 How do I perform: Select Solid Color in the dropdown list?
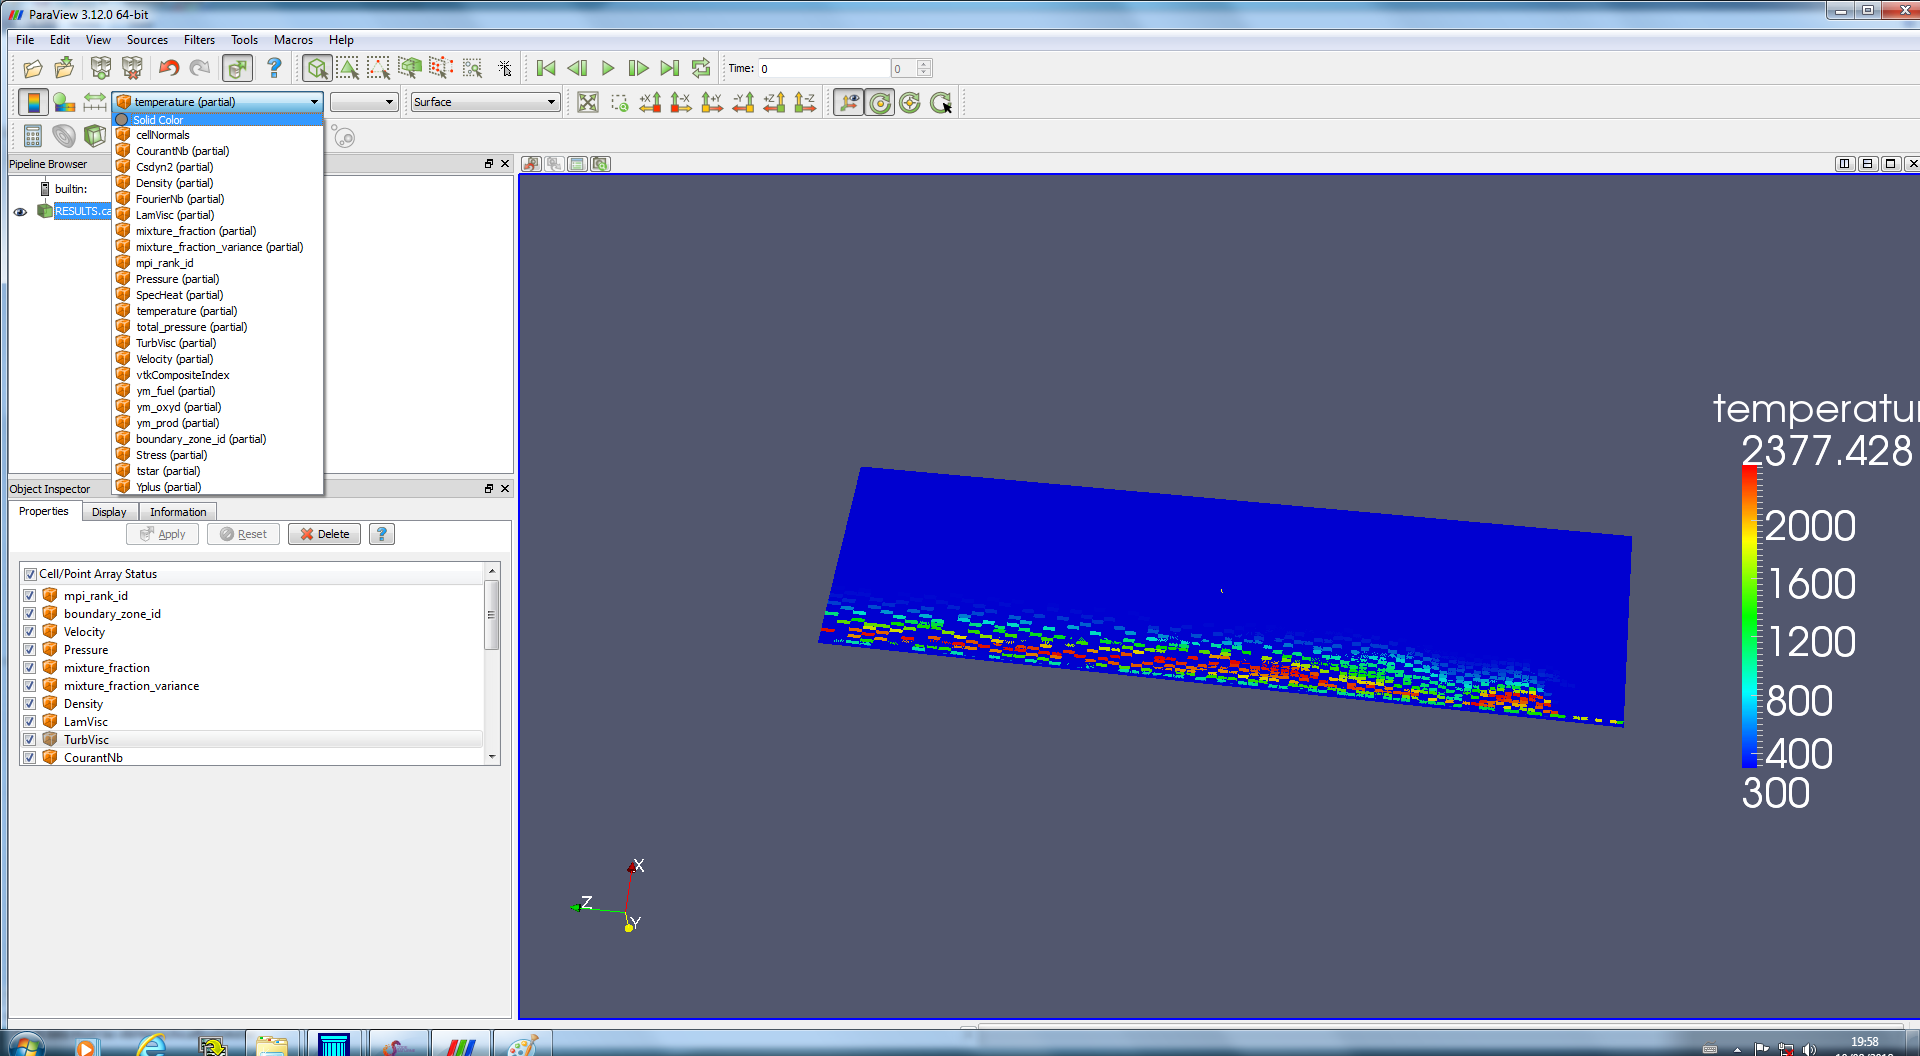(158, 120)
